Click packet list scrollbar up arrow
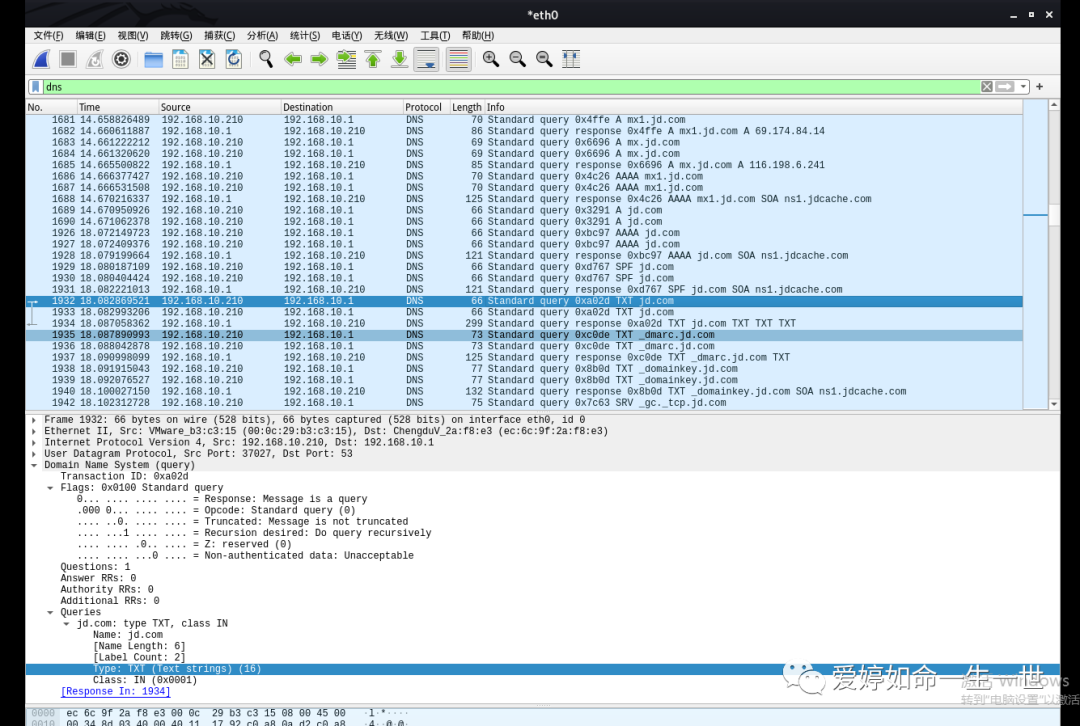Image resolution: width=1080 pixels, height=726 pixels. click(1053, 105)
